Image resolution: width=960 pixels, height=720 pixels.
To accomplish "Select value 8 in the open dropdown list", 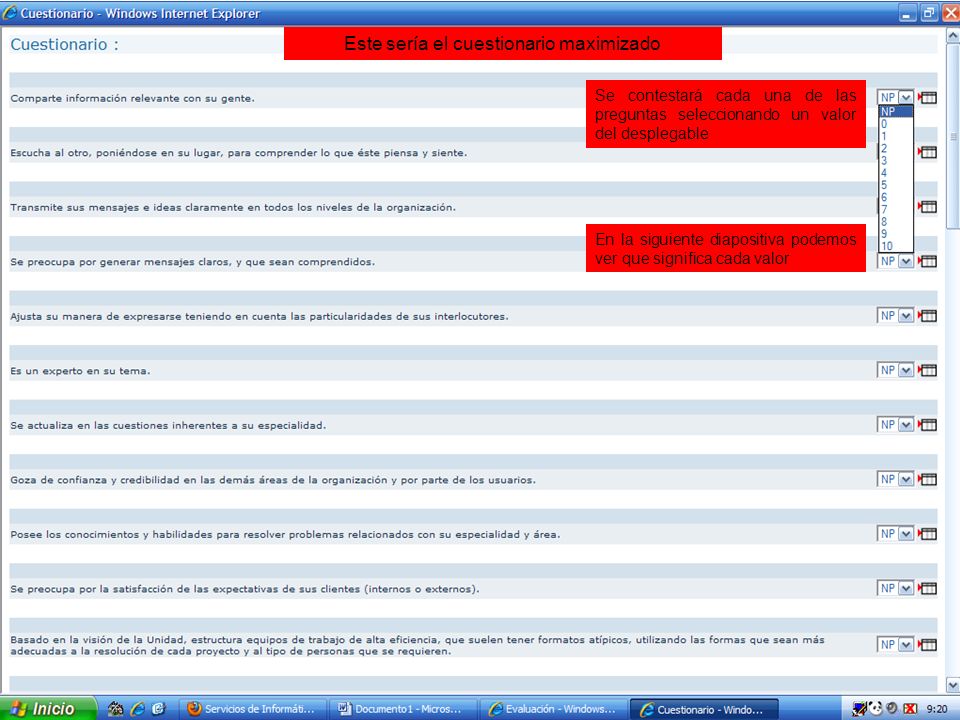I will tap(896, 222).
